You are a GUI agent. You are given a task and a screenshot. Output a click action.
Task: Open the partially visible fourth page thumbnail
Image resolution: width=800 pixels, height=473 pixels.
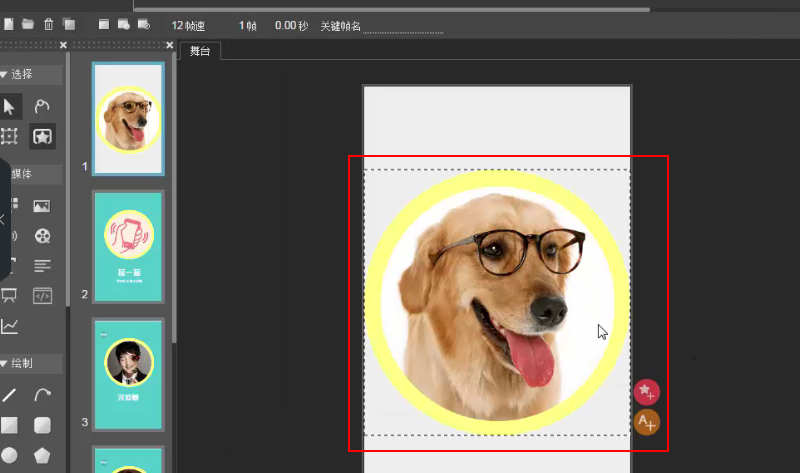pos(128,460)
